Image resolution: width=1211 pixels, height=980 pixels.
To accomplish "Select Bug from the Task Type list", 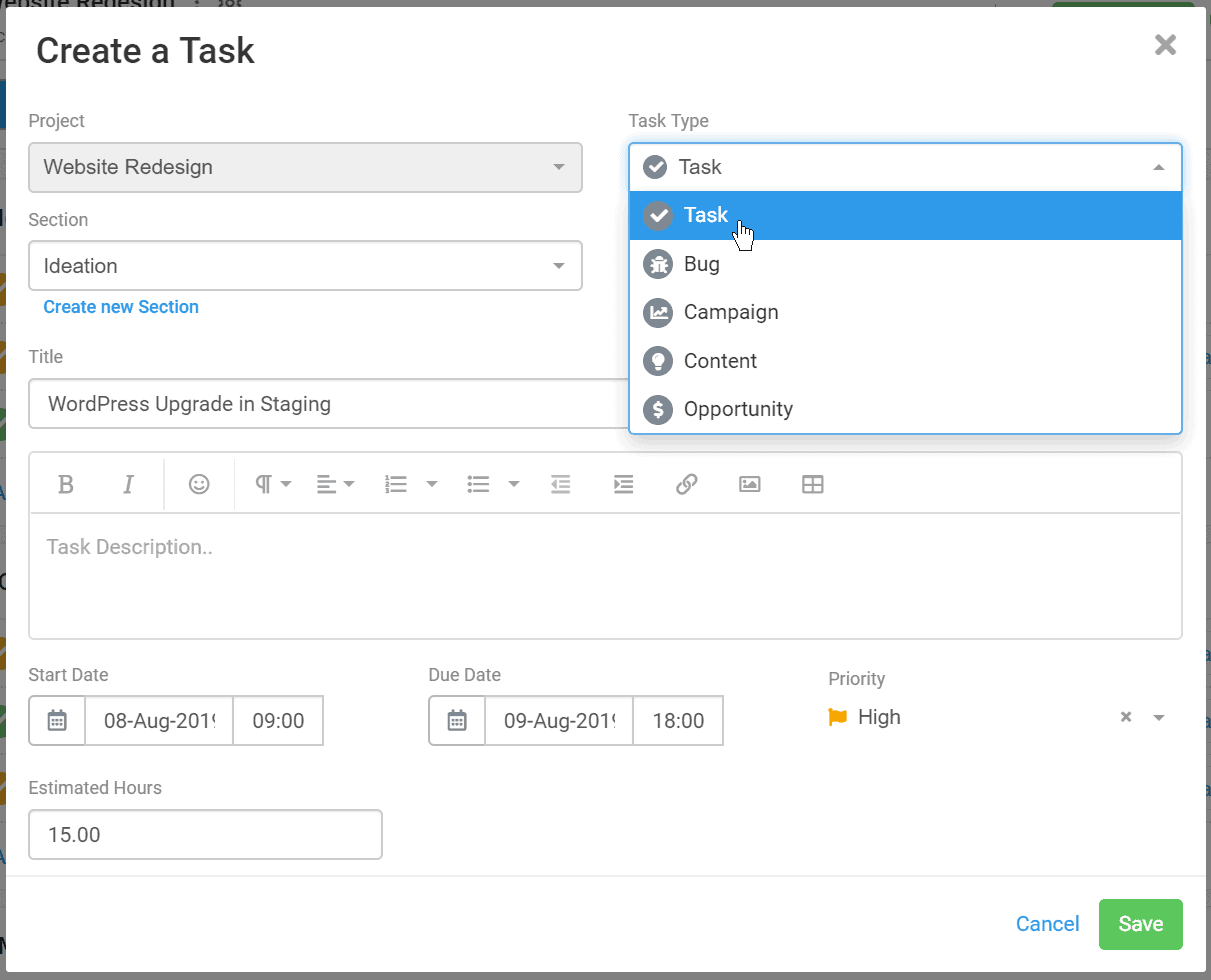I will [x=701, y=264].
